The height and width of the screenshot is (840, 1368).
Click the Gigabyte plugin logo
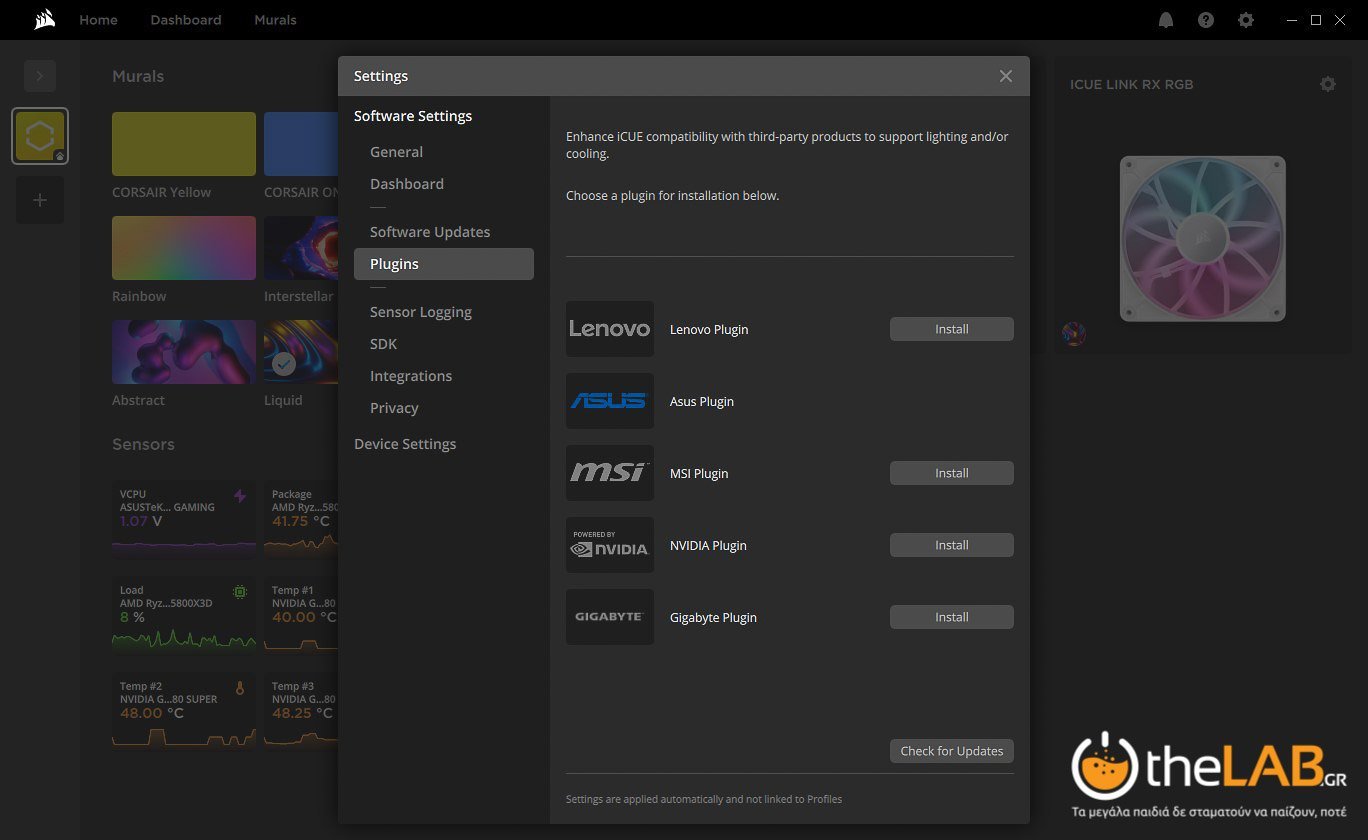tap(610, 617)
